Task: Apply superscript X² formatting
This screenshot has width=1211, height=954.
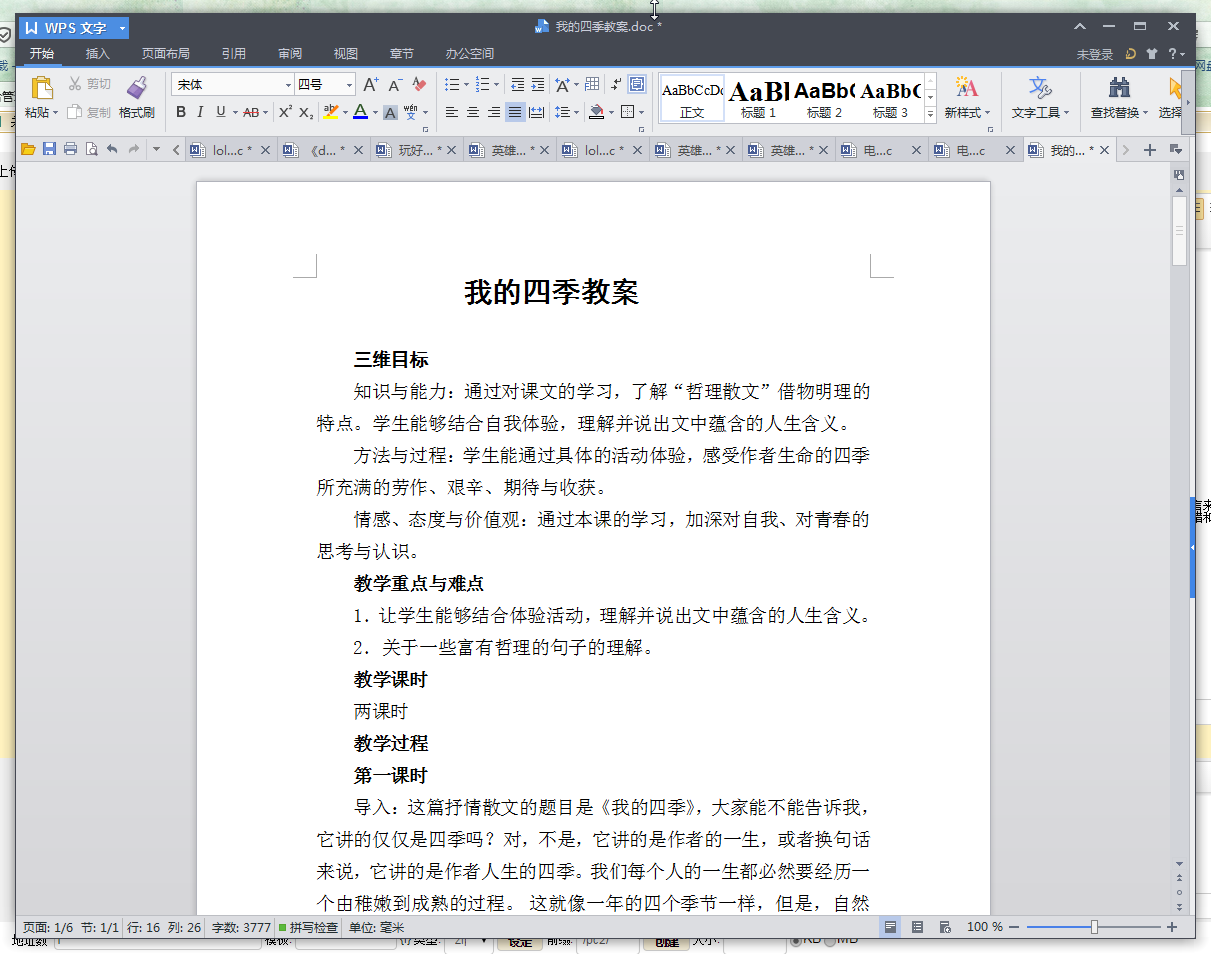Action: point(286,112)
